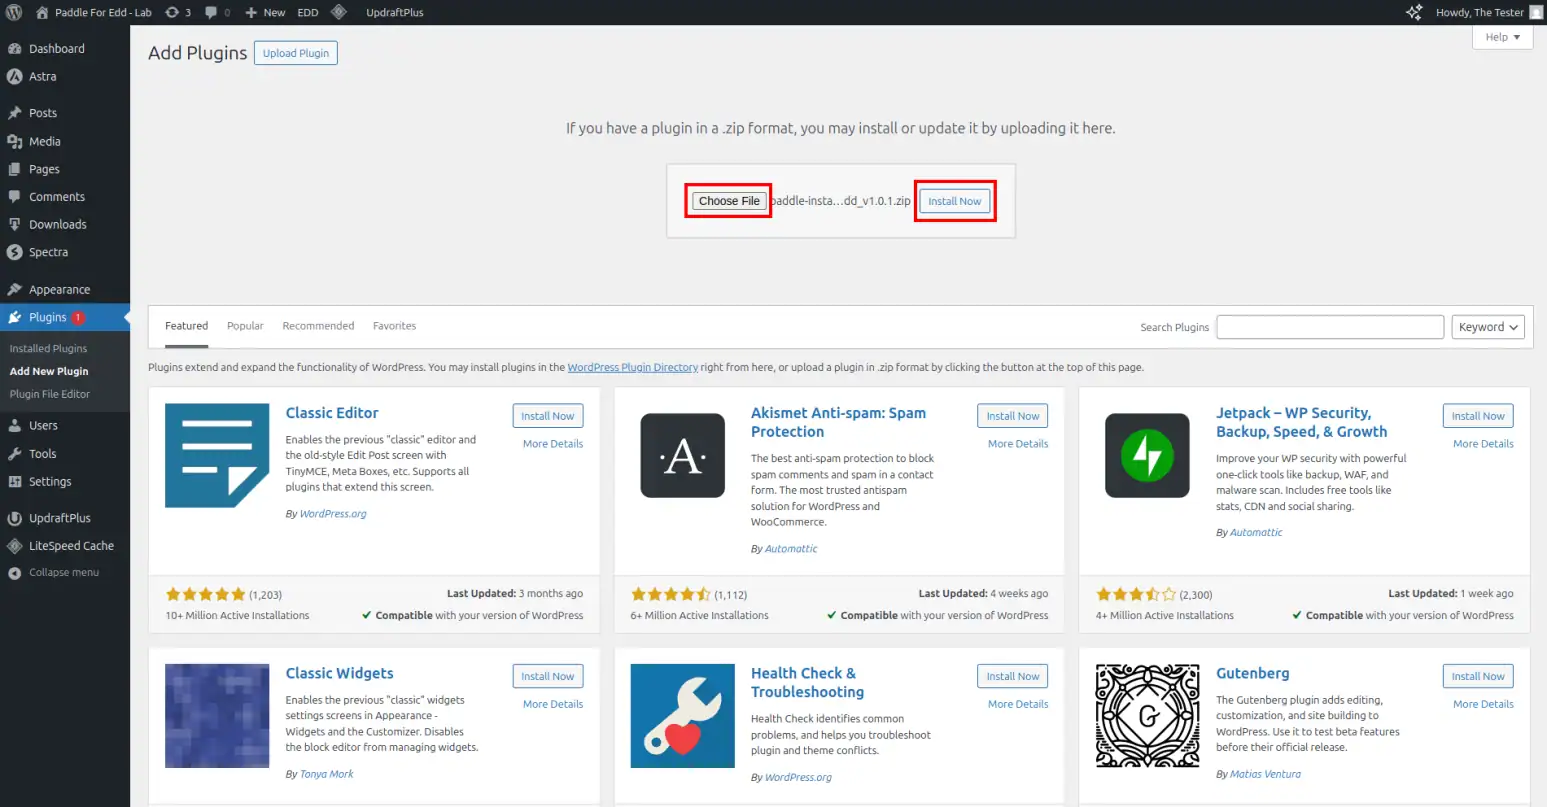Open Plugin File Editor submenu item
This screenshot has height=807, width=1547.
[50, 394]
